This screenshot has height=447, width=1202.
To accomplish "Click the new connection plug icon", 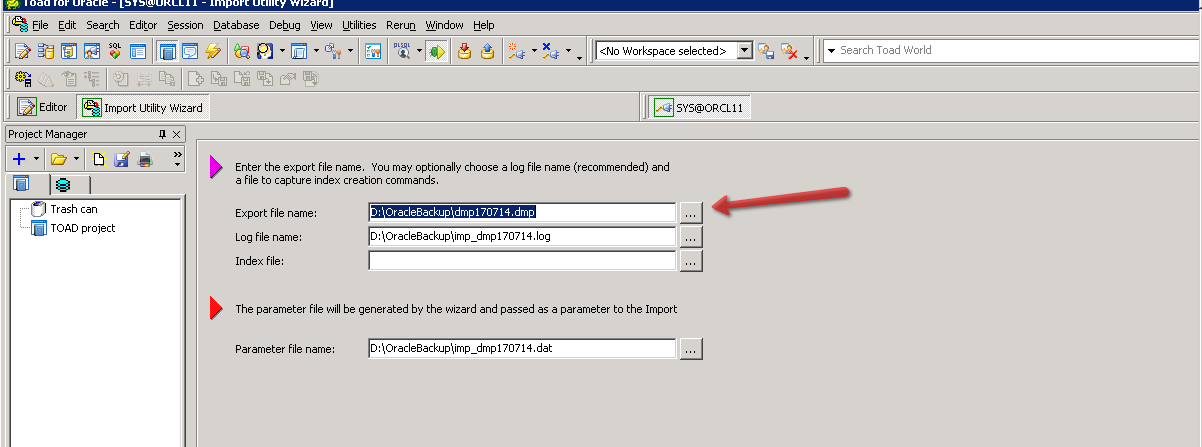I will pyautogui.click(x=516, y=50).
